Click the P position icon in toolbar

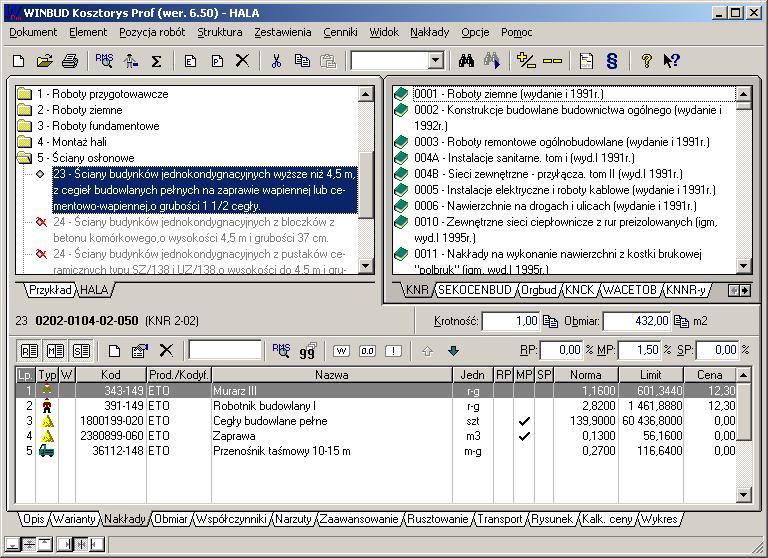[x=217, y=61]
